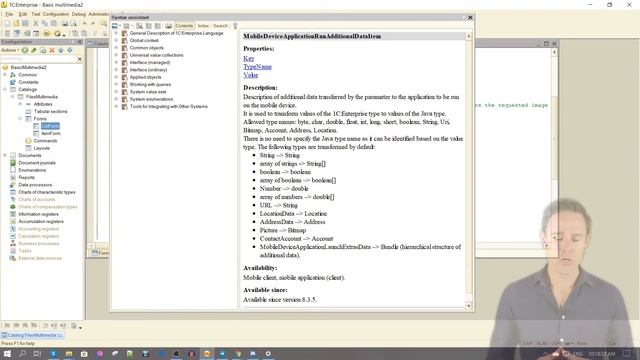The width and height of the screenshot is (640, 360).
Task: Open the TypeName property link
Action: pos(258,67)
